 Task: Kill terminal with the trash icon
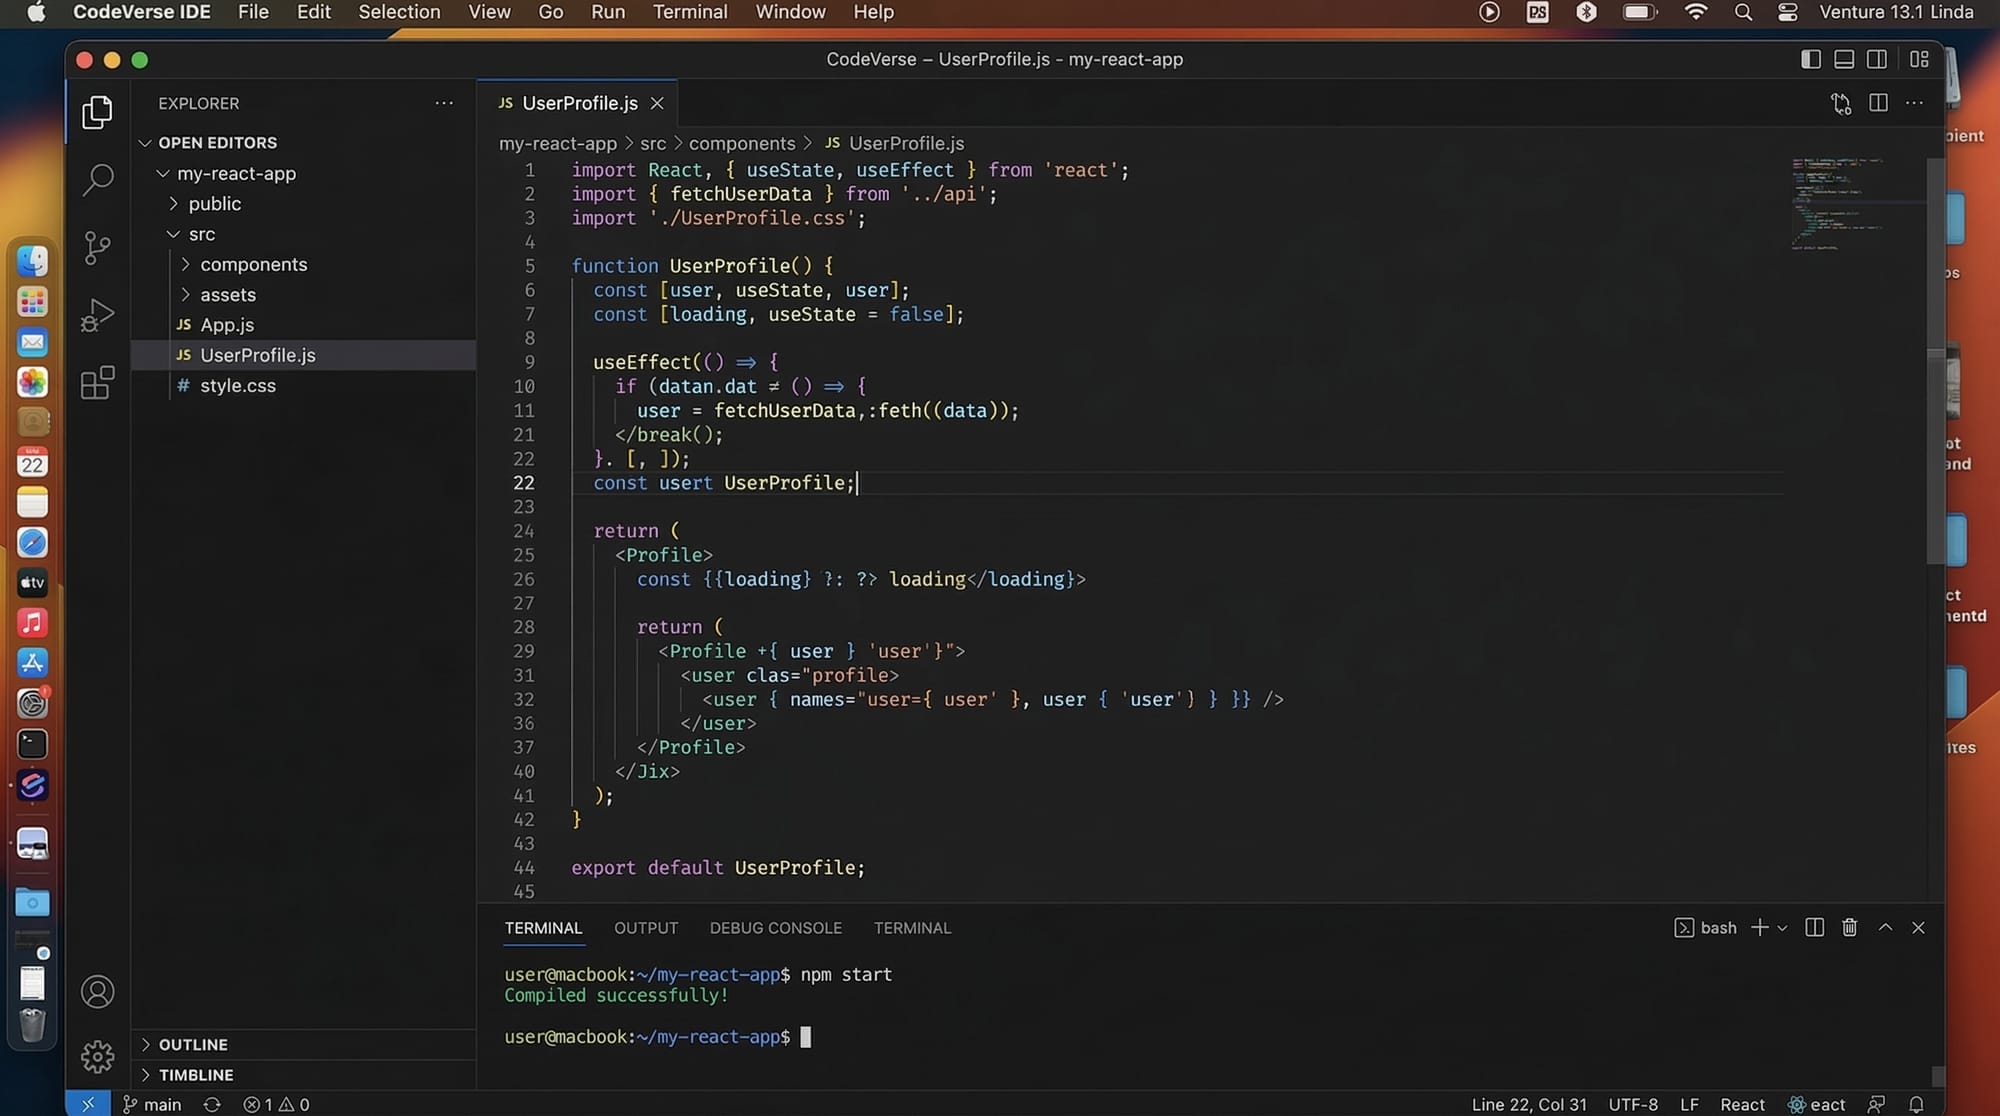click(1849, 928)
